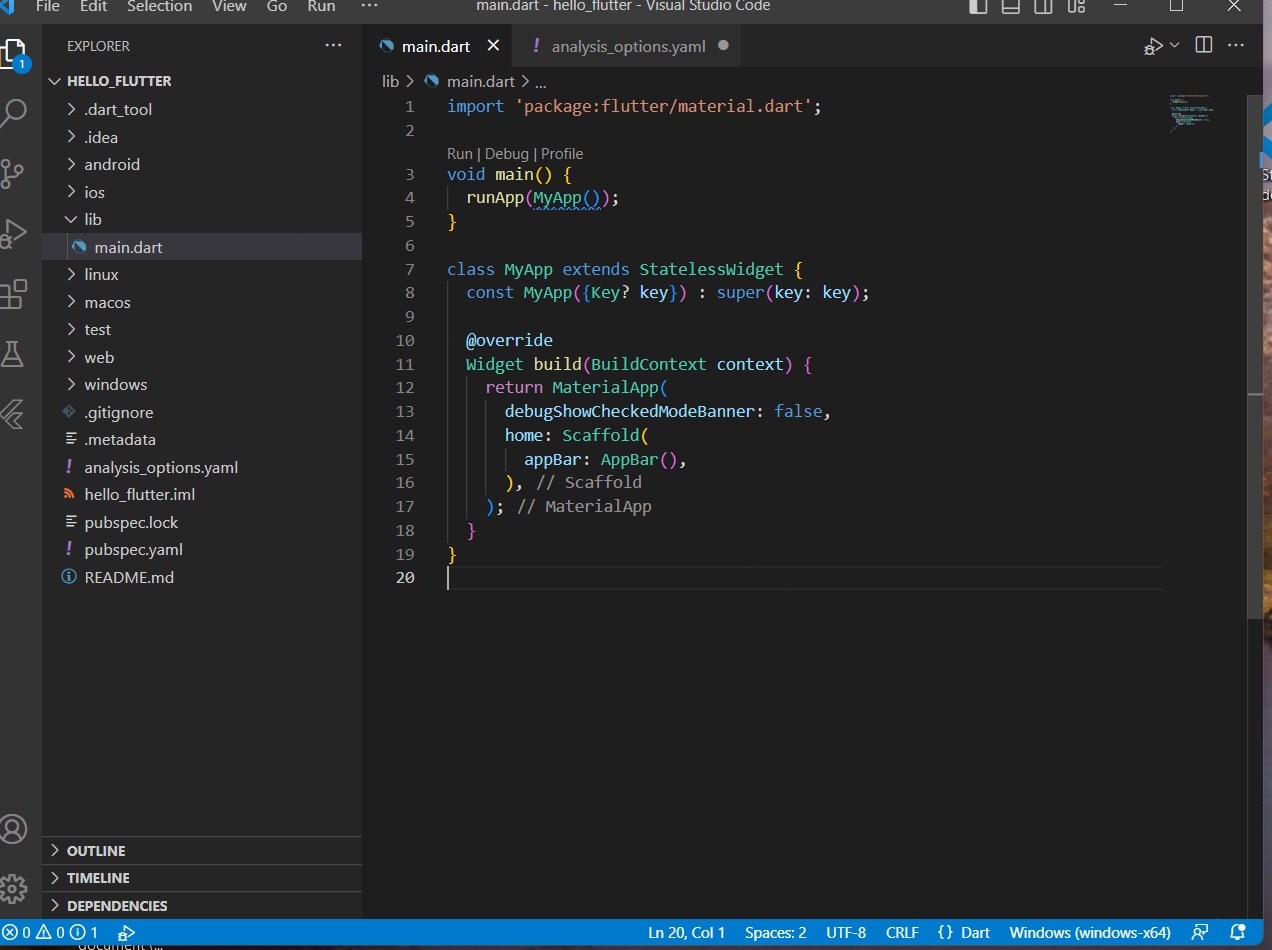Close the main.dart tab
The height and width of the screenshot is (950, 1272).
(x=493, y=46)
